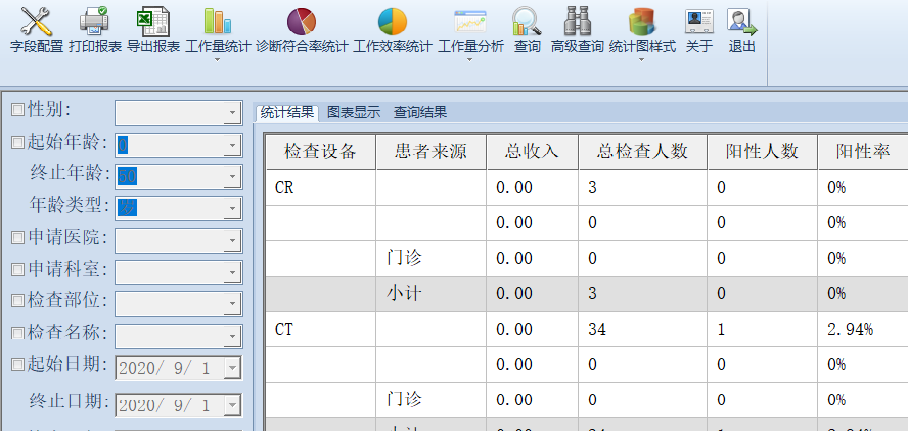Open 高级查询 binoculars icon
Image resolution: width=909 pixels, height=432 pixels.
click(577, 21)
